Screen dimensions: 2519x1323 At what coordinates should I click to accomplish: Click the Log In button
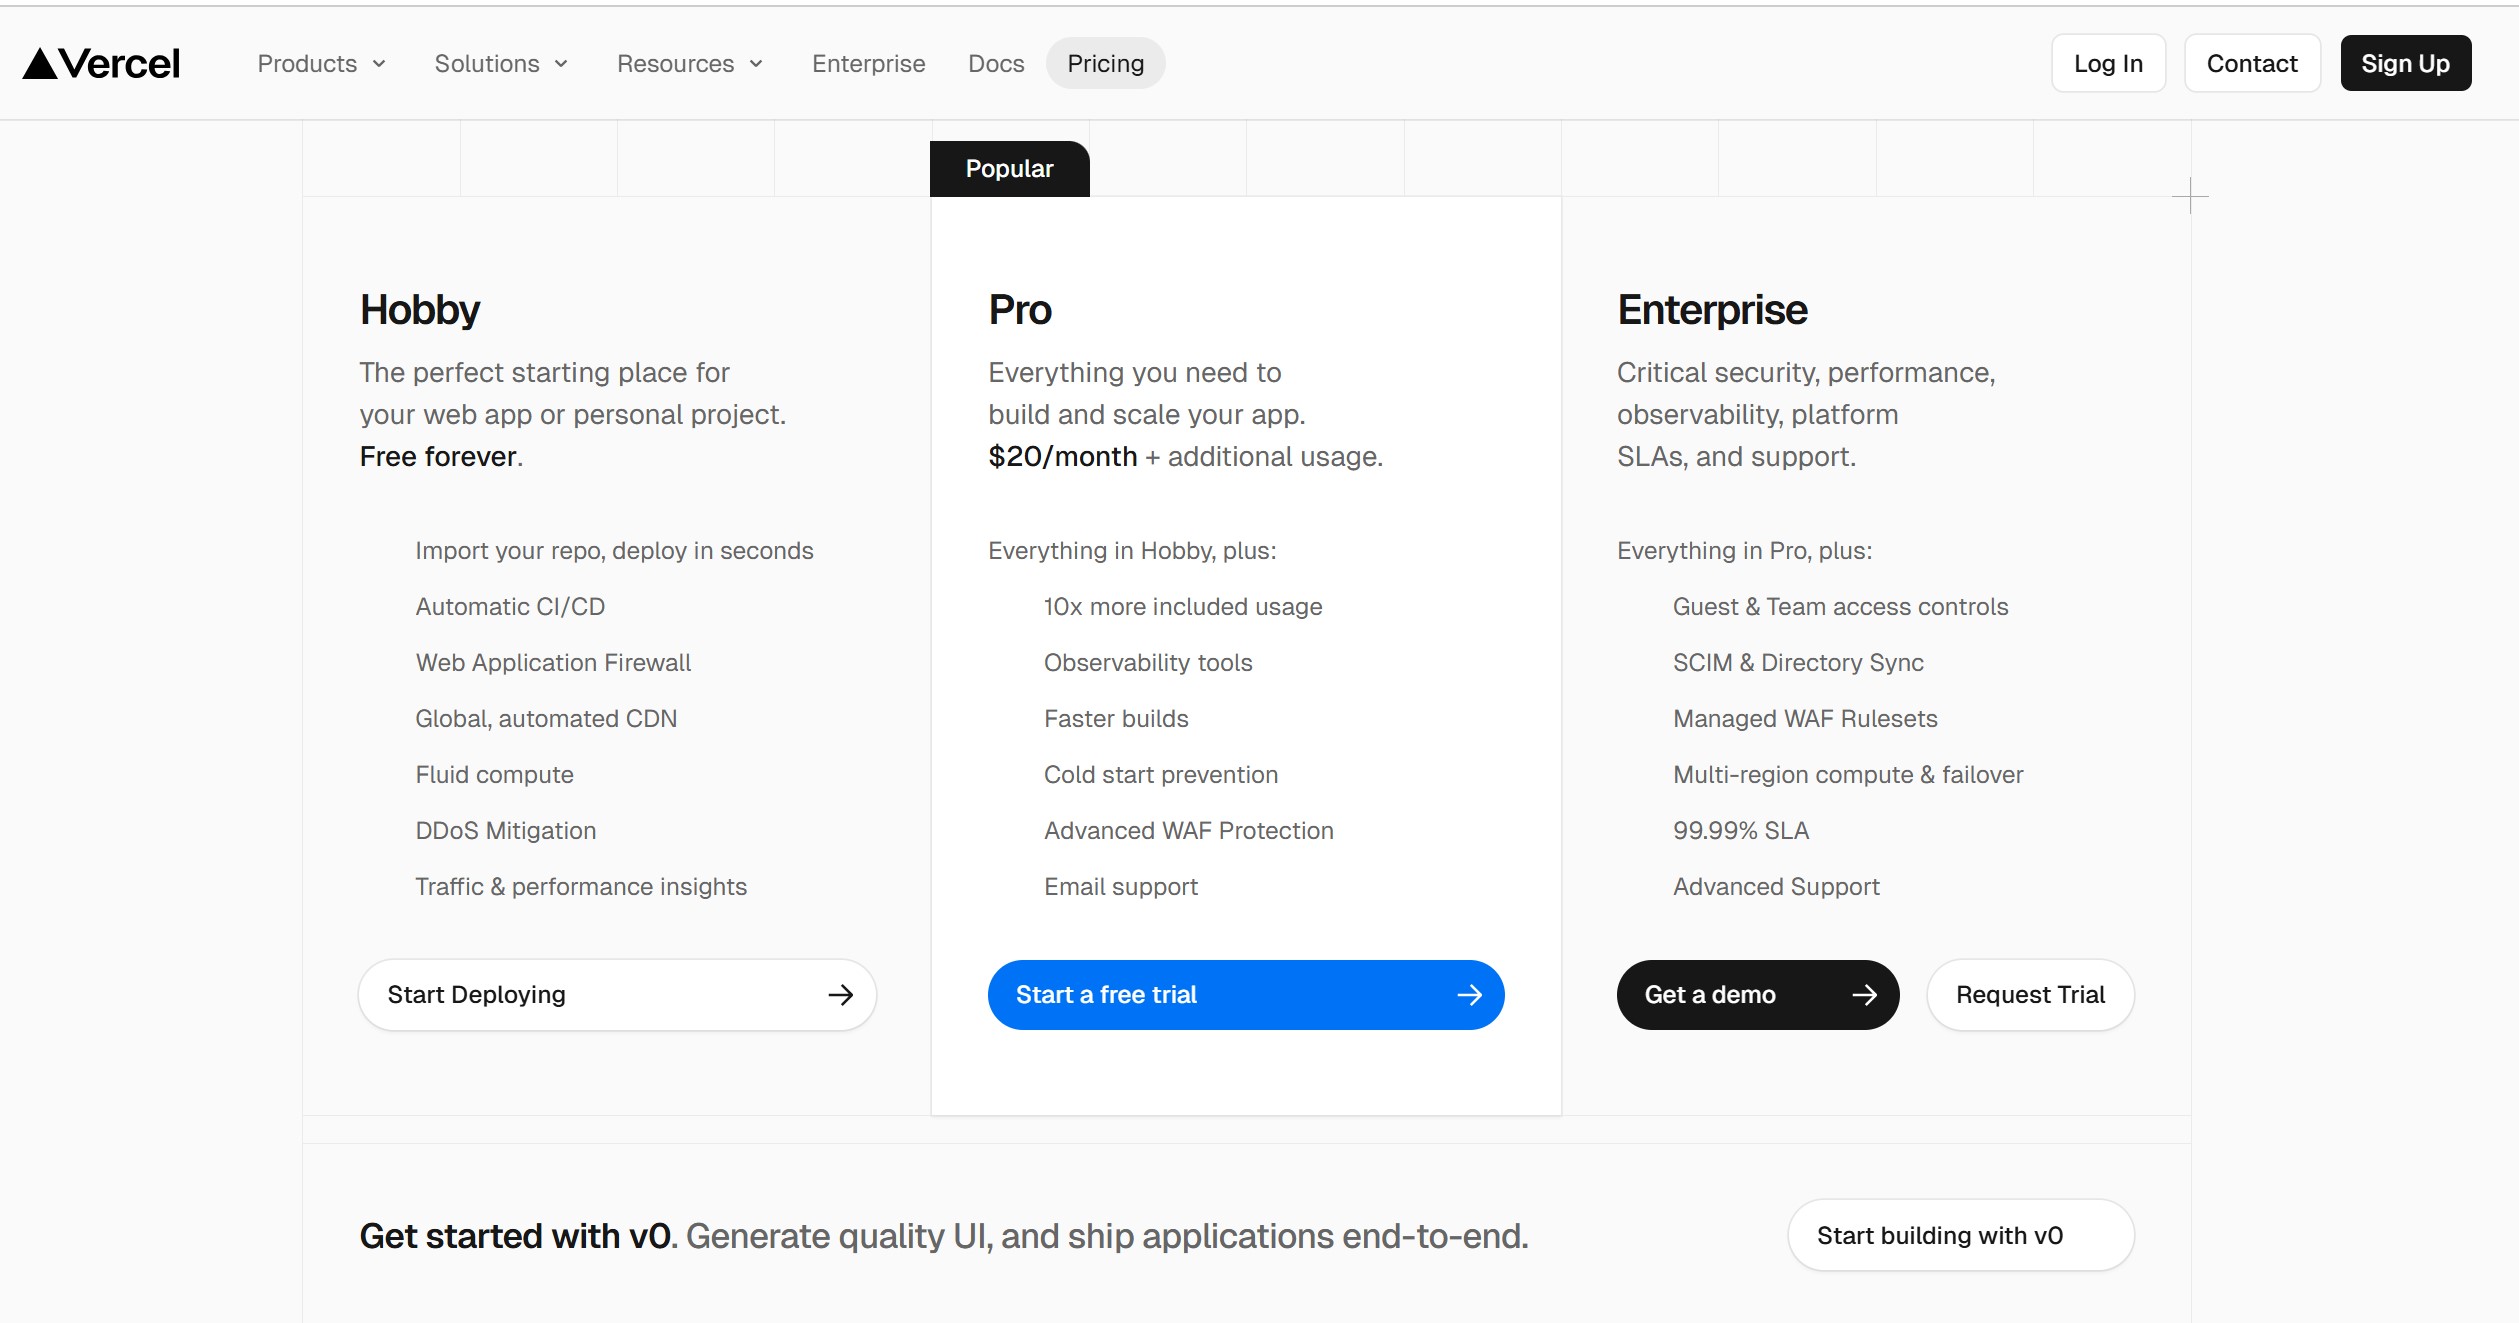pyautogui.click(x=2108, y=64)
